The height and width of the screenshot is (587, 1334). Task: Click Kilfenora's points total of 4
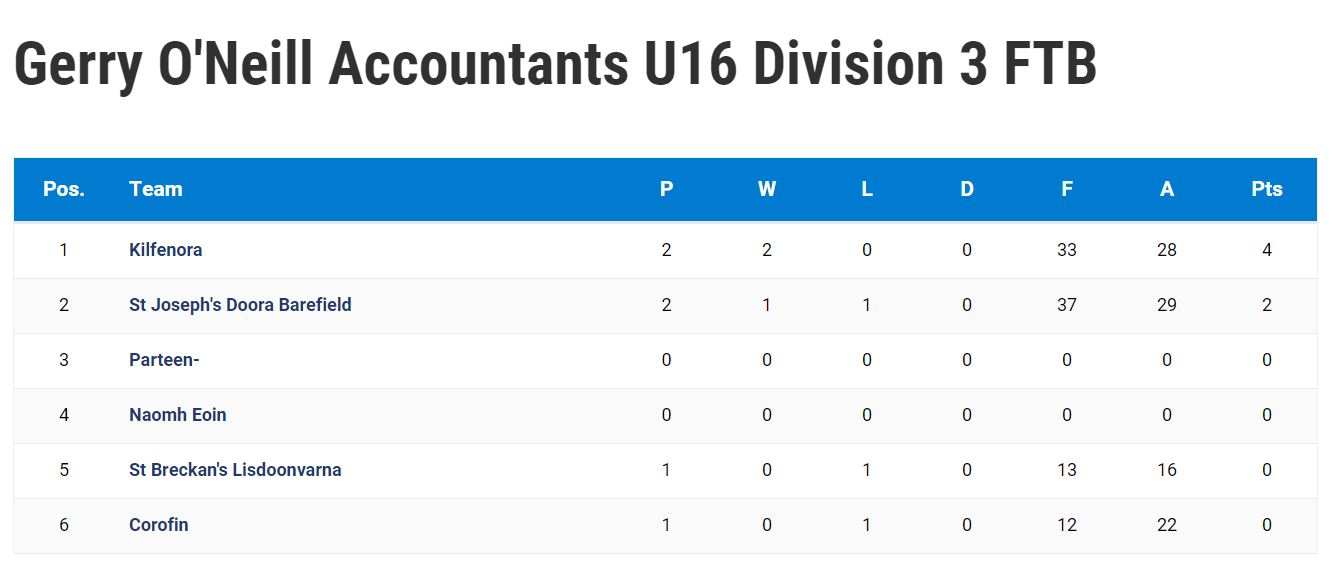point(1267,250)
